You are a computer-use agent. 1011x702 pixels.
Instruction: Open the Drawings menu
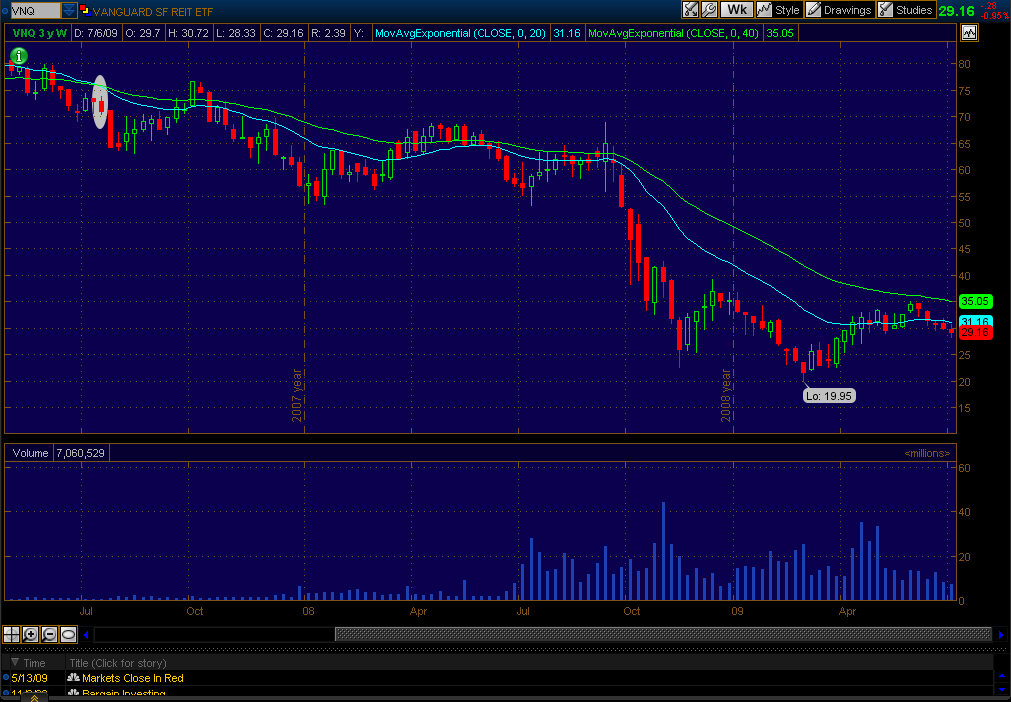click(839, 10)
